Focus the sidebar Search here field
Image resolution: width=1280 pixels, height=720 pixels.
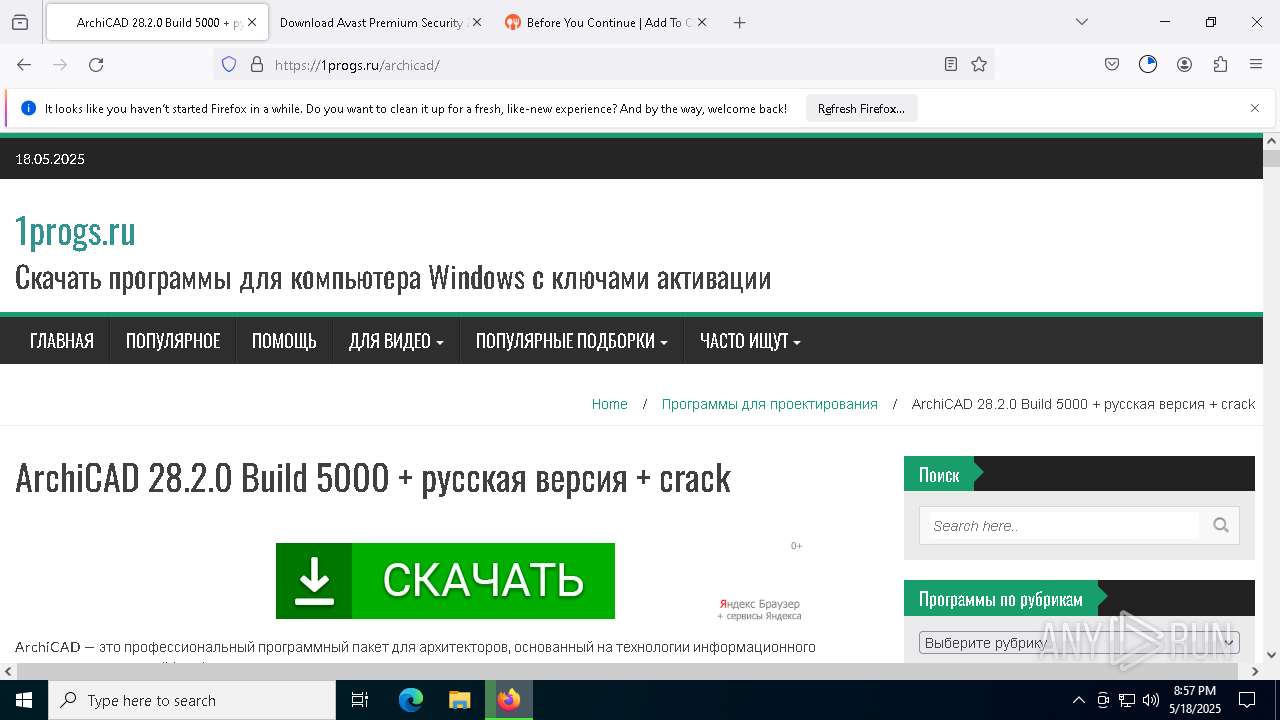tap(1064, 526)
